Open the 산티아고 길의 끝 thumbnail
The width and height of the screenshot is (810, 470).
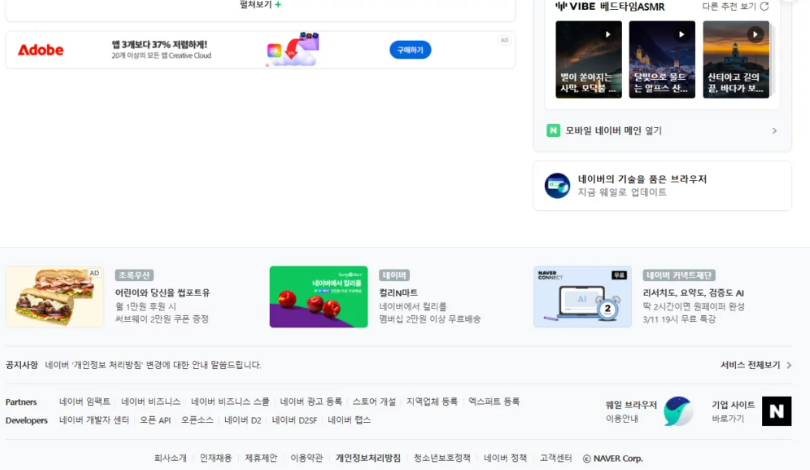736,59
